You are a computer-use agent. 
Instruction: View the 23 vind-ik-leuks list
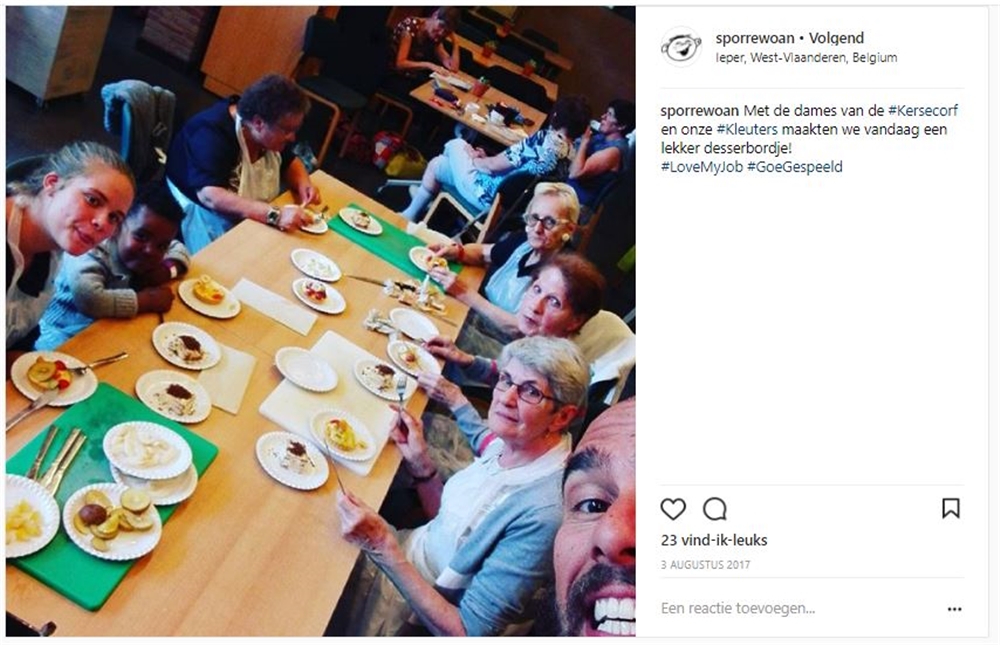(x=714, y=540)
